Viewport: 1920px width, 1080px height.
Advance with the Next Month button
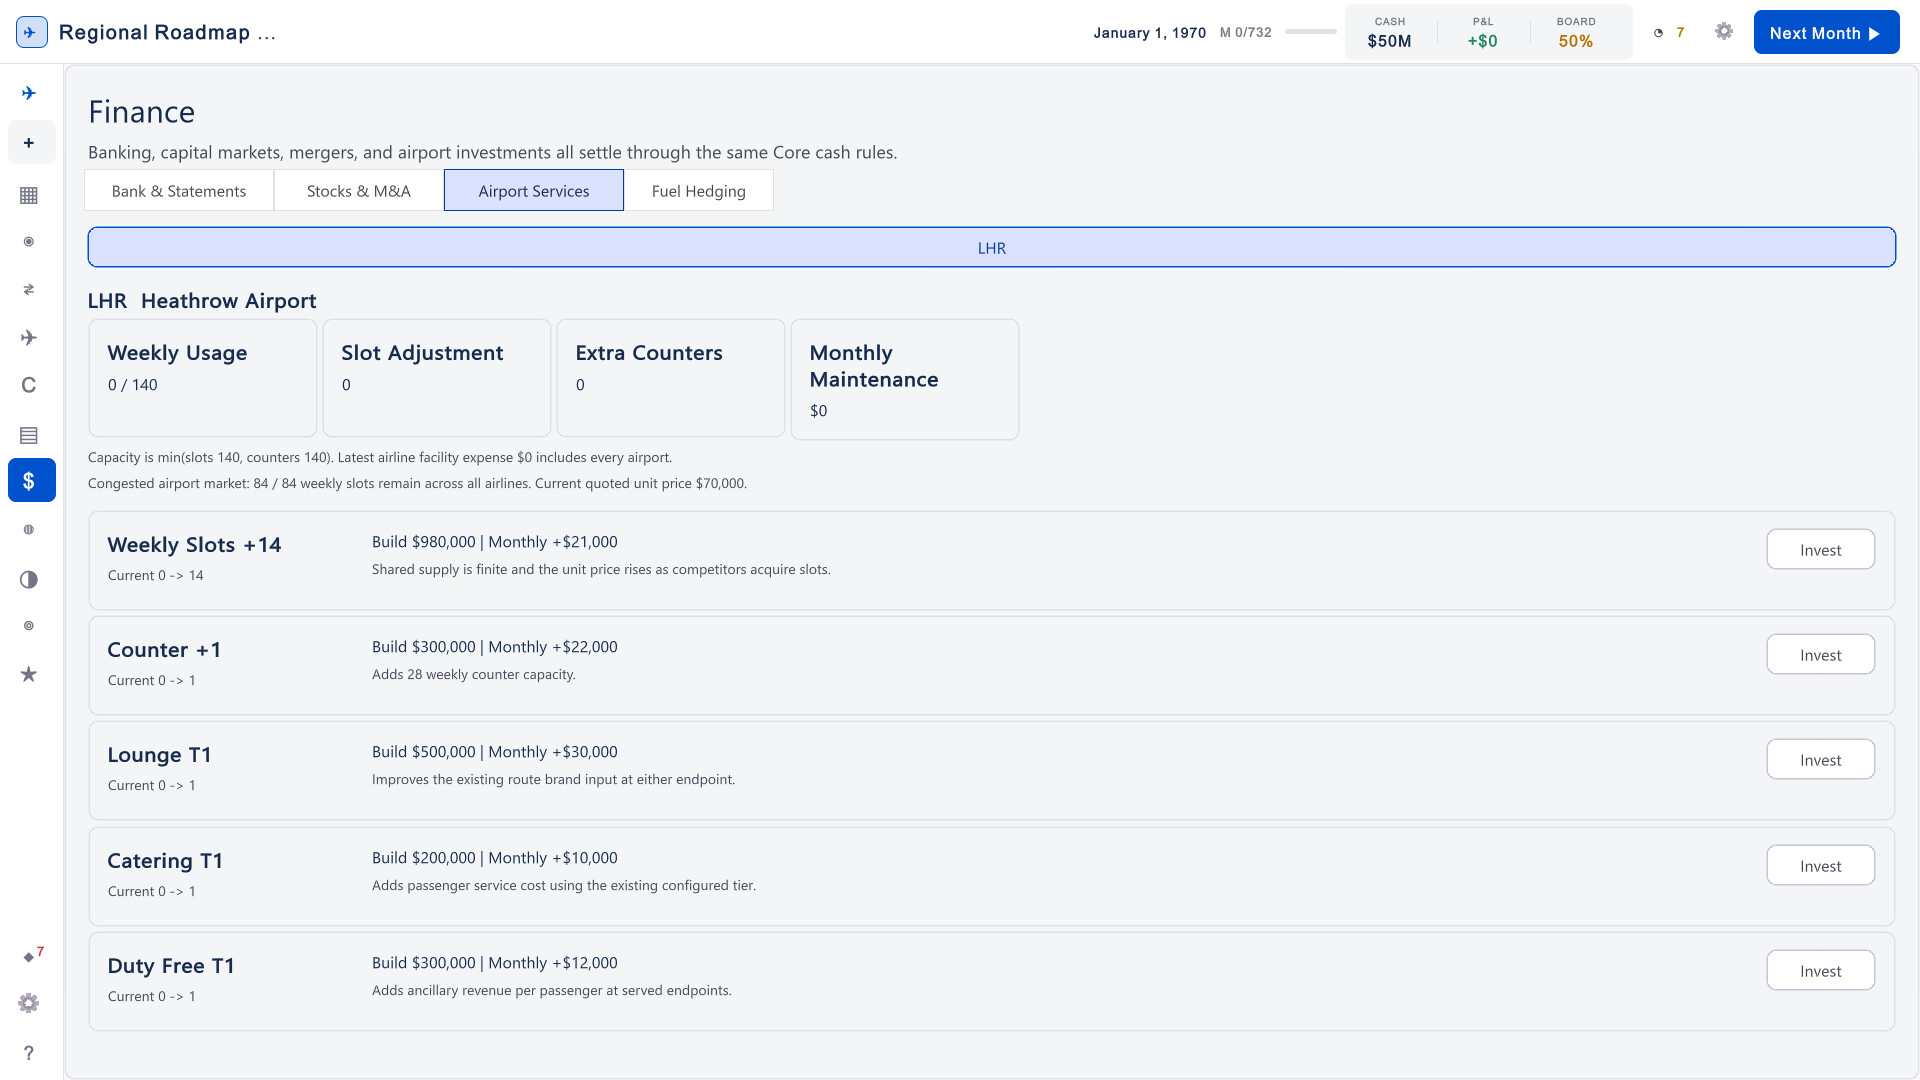click(x=1826, y=32)
